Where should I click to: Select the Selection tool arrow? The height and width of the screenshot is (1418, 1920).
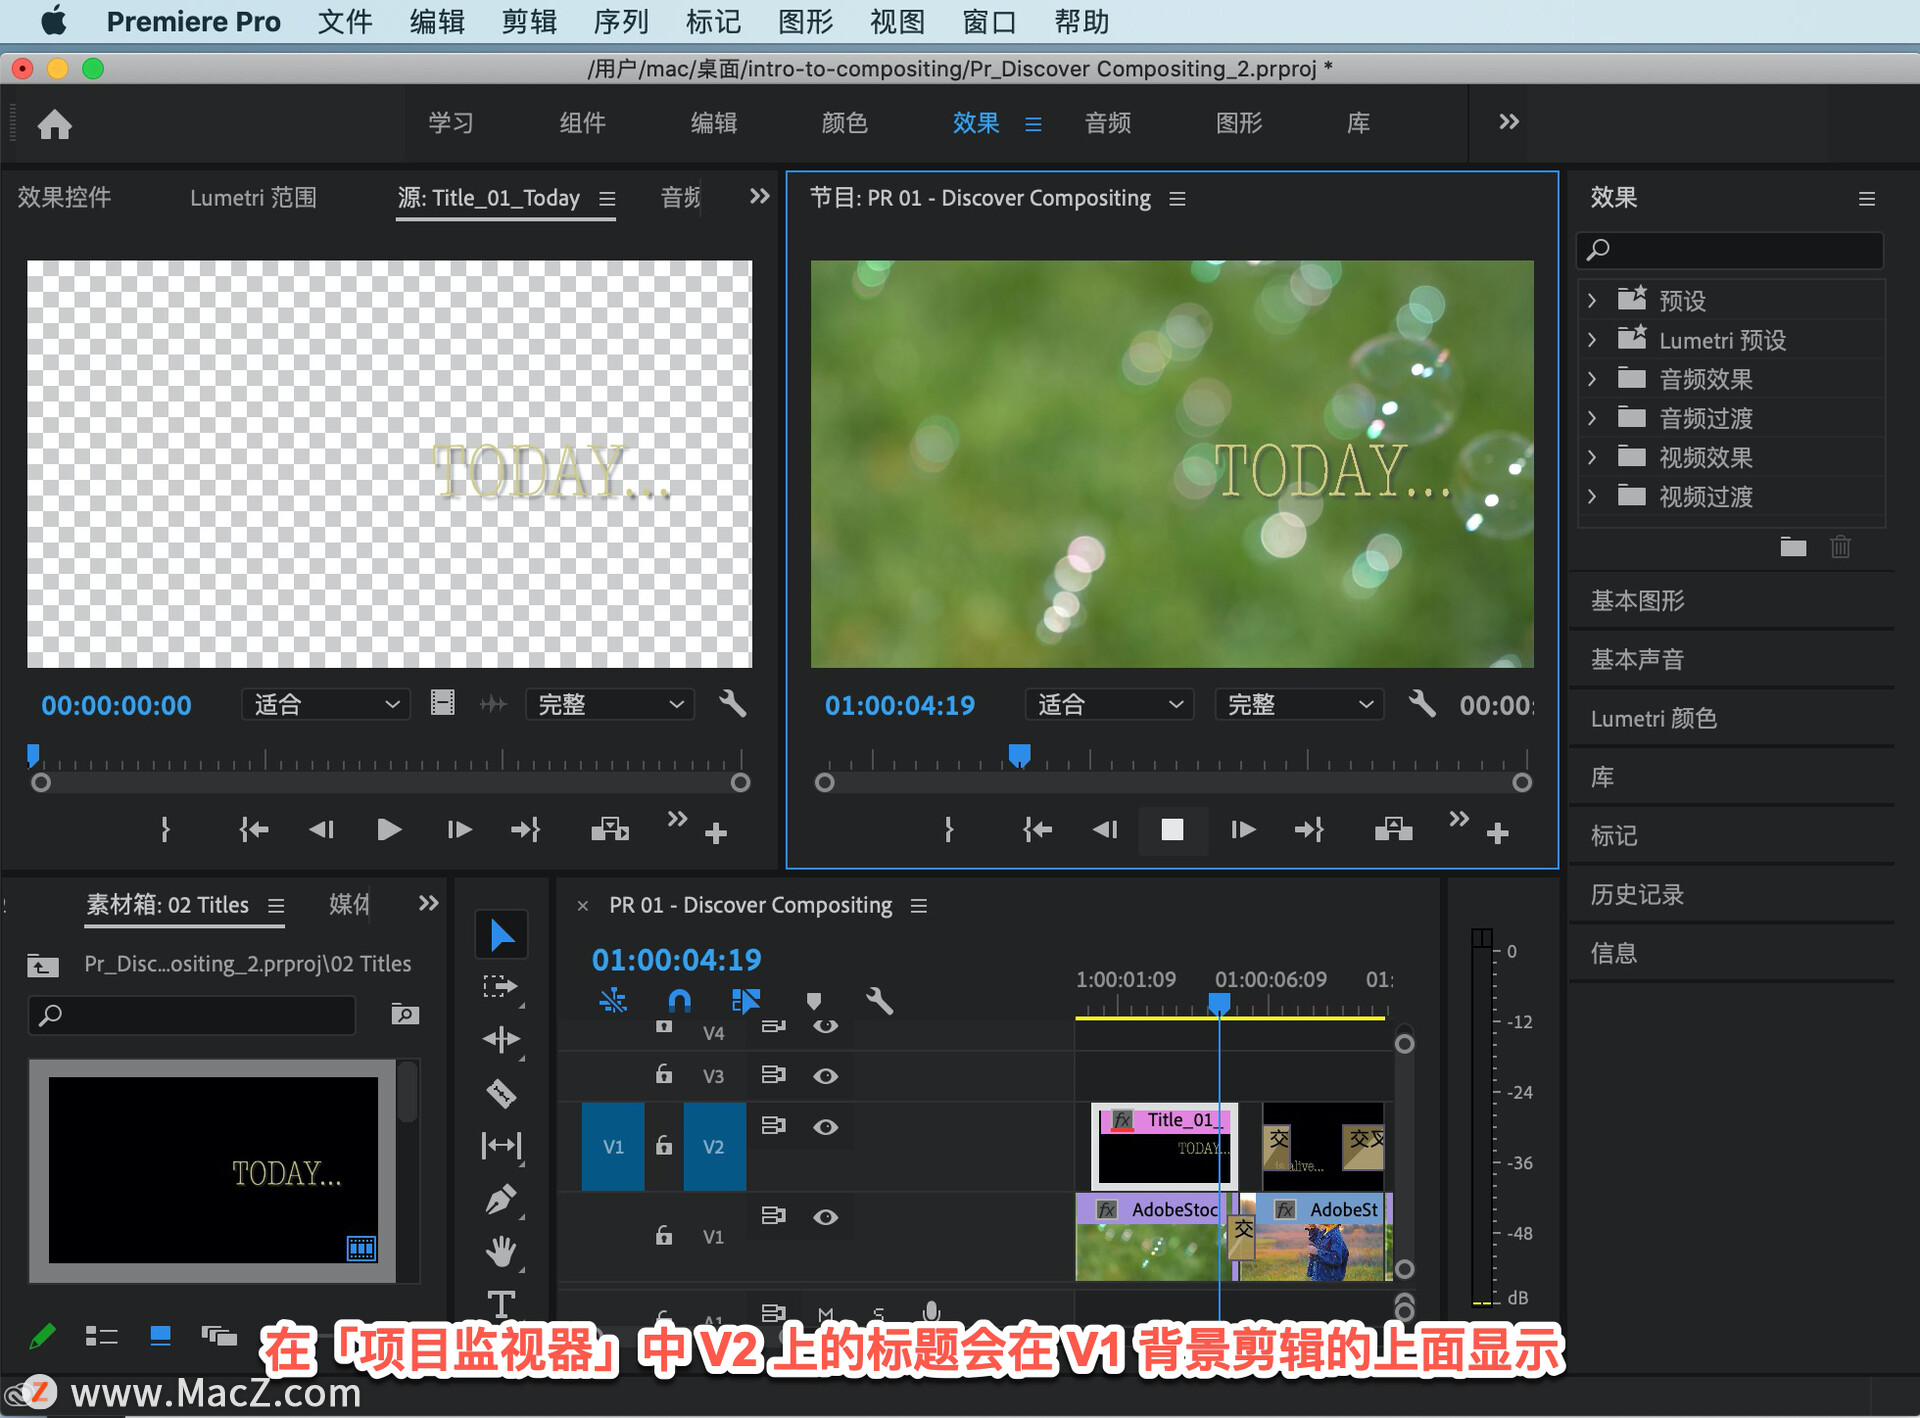(501, 935)
